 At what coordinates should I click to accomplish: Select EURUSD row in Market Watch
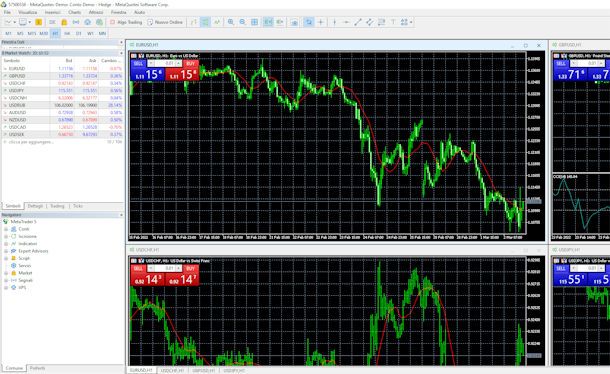(x=62, y=68)
